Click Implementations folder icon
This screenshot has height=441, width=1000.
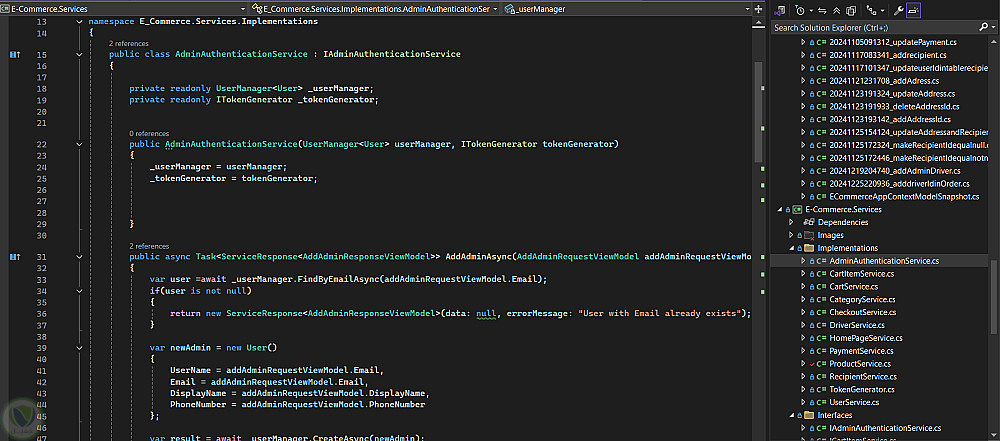pyautogui.click(x=809, y=248)
